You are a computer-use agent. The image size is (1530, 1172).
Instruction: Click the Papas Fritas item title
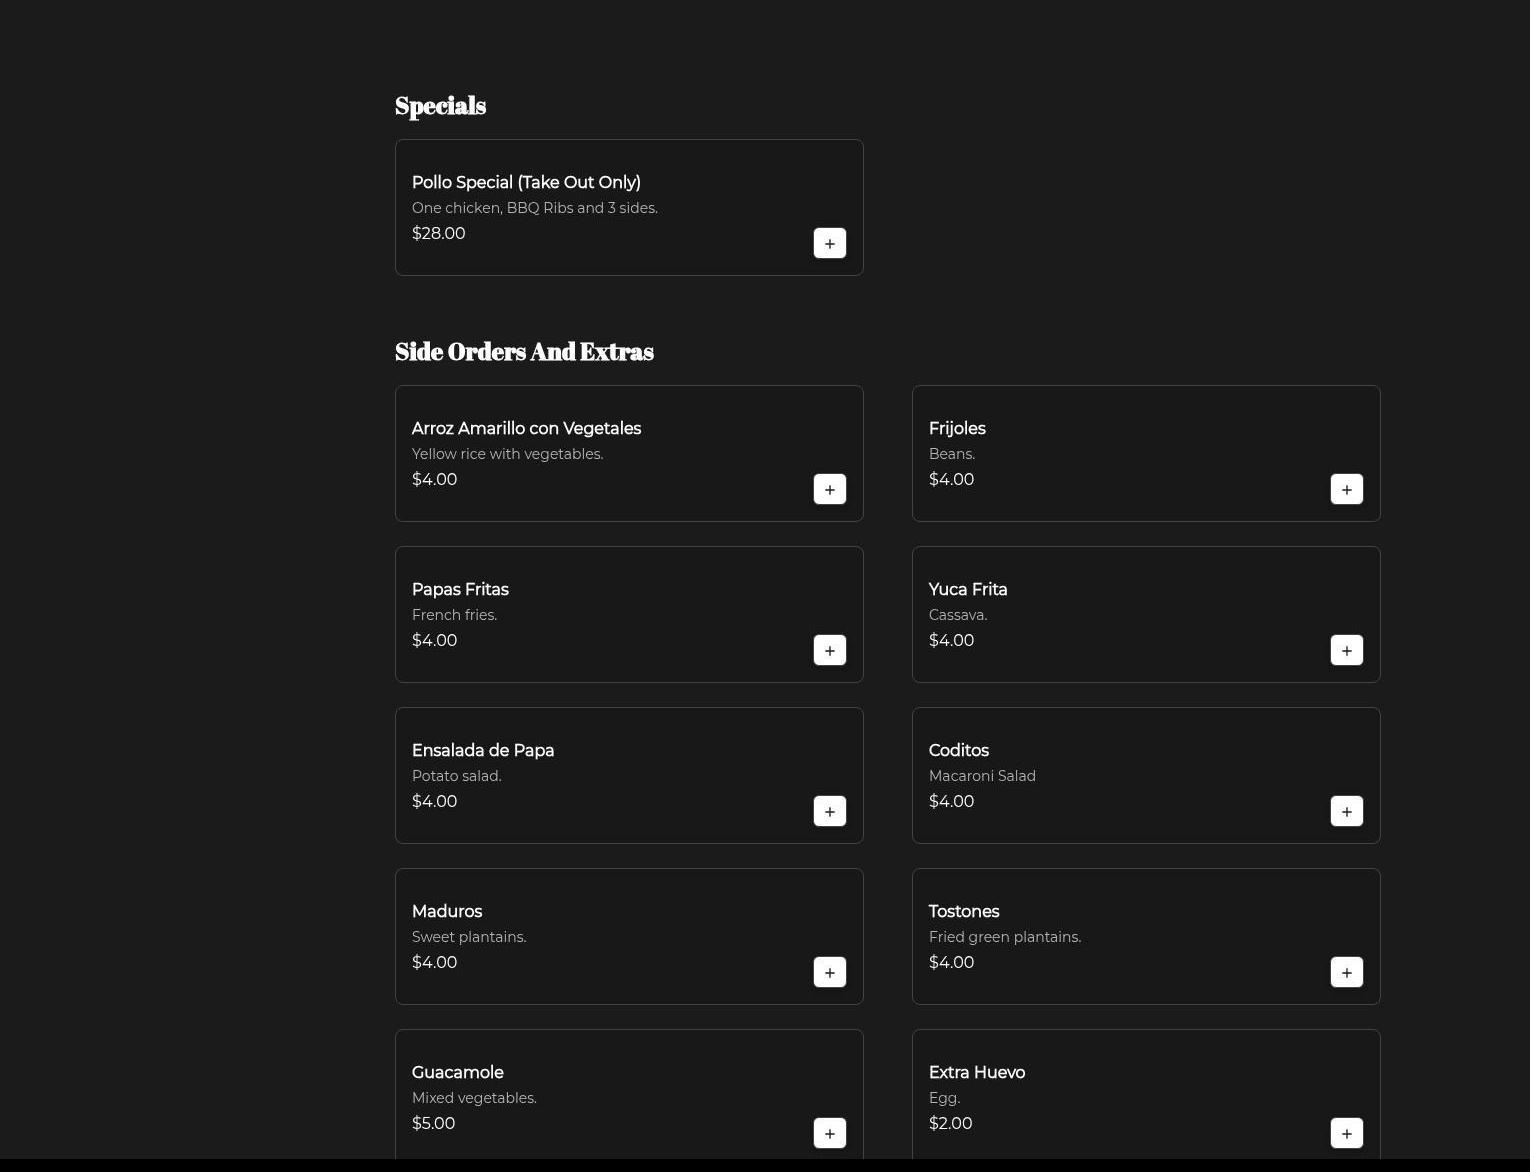coord(460,589)
